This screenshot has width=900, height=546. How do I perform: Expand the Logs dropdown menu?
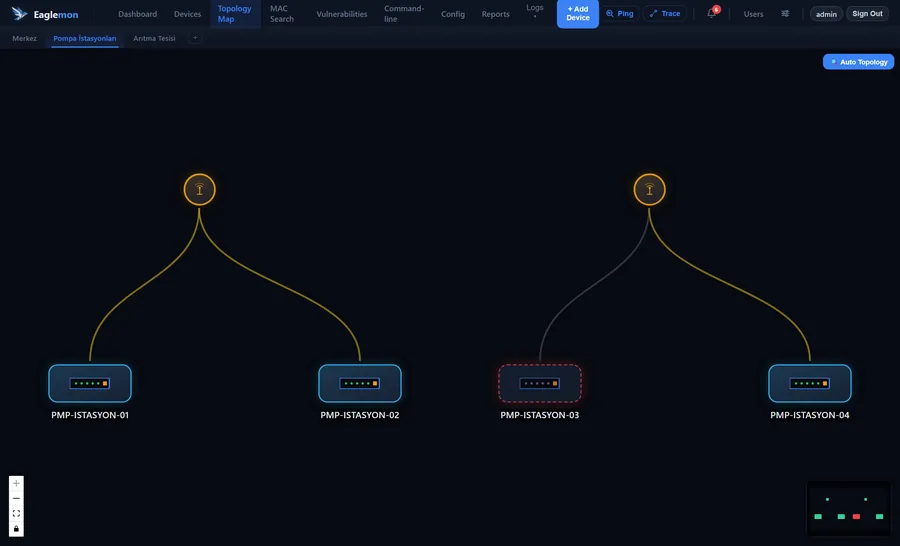[x=534, y=11]
